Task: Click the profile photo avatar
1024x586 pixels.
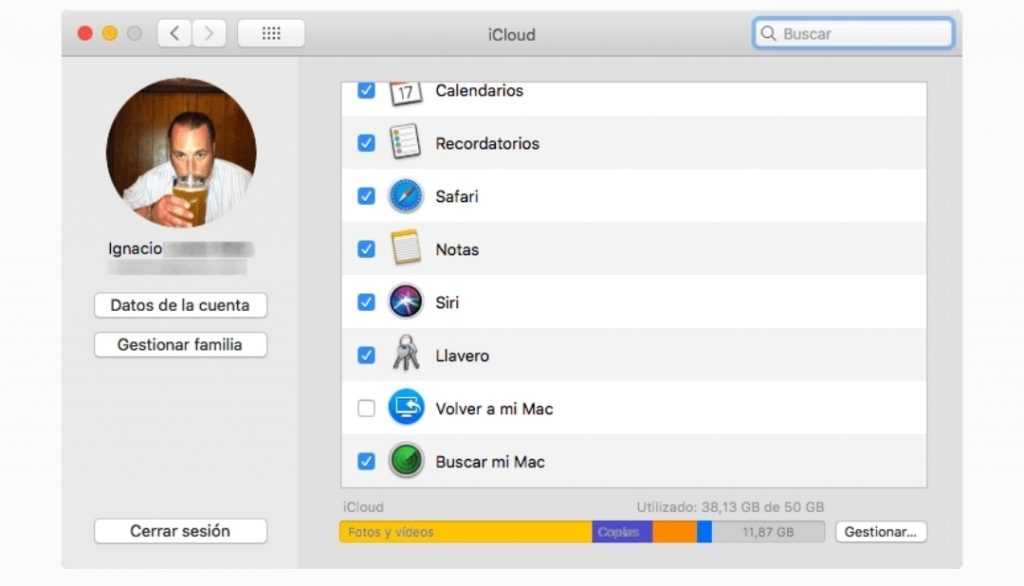Action: tap(181, 153)
